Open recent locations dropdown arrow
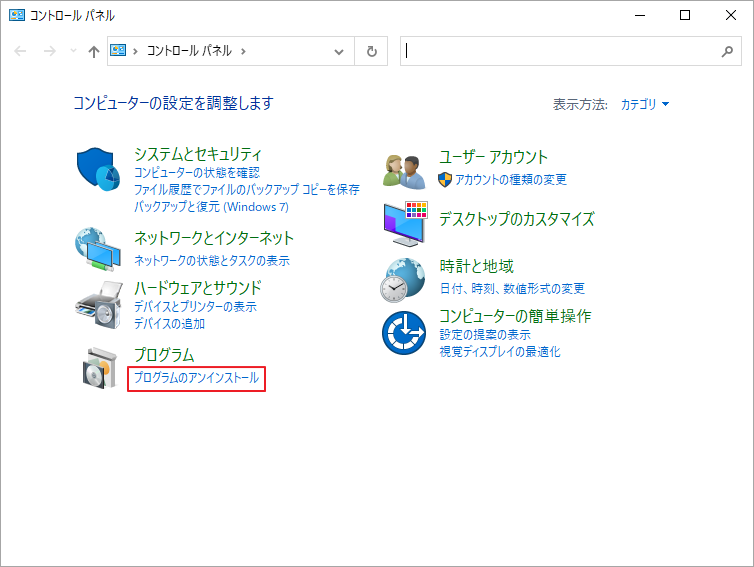754x567 pixels. pos(73,50)
